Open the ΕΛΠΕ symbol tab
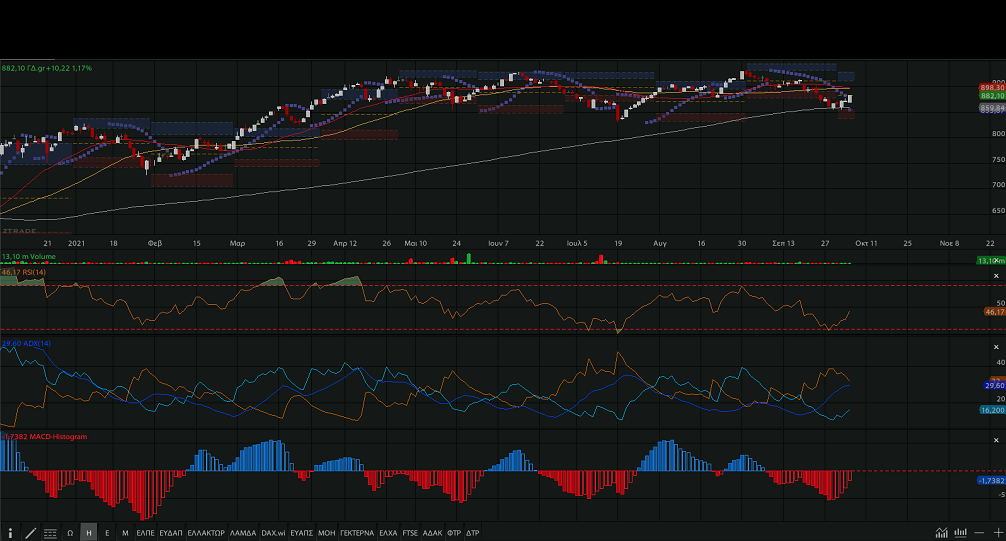Image resolution: width=1006 pixels, height=541 pixels. click(145, 533)
